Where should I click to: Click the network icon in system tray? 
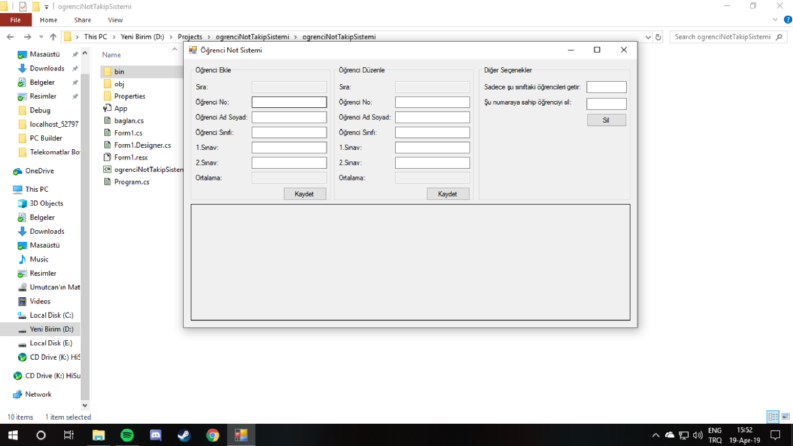(684, 435)
